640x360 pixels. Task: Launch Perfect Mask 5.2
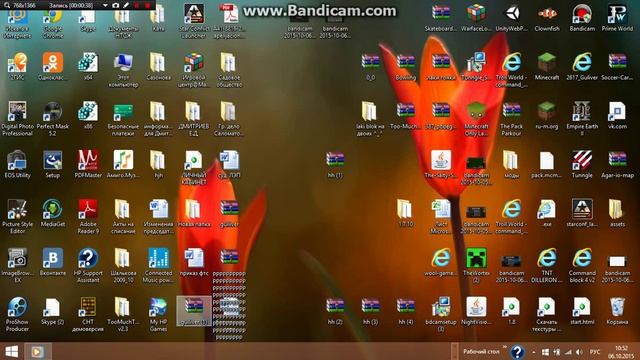pos(53,119)
